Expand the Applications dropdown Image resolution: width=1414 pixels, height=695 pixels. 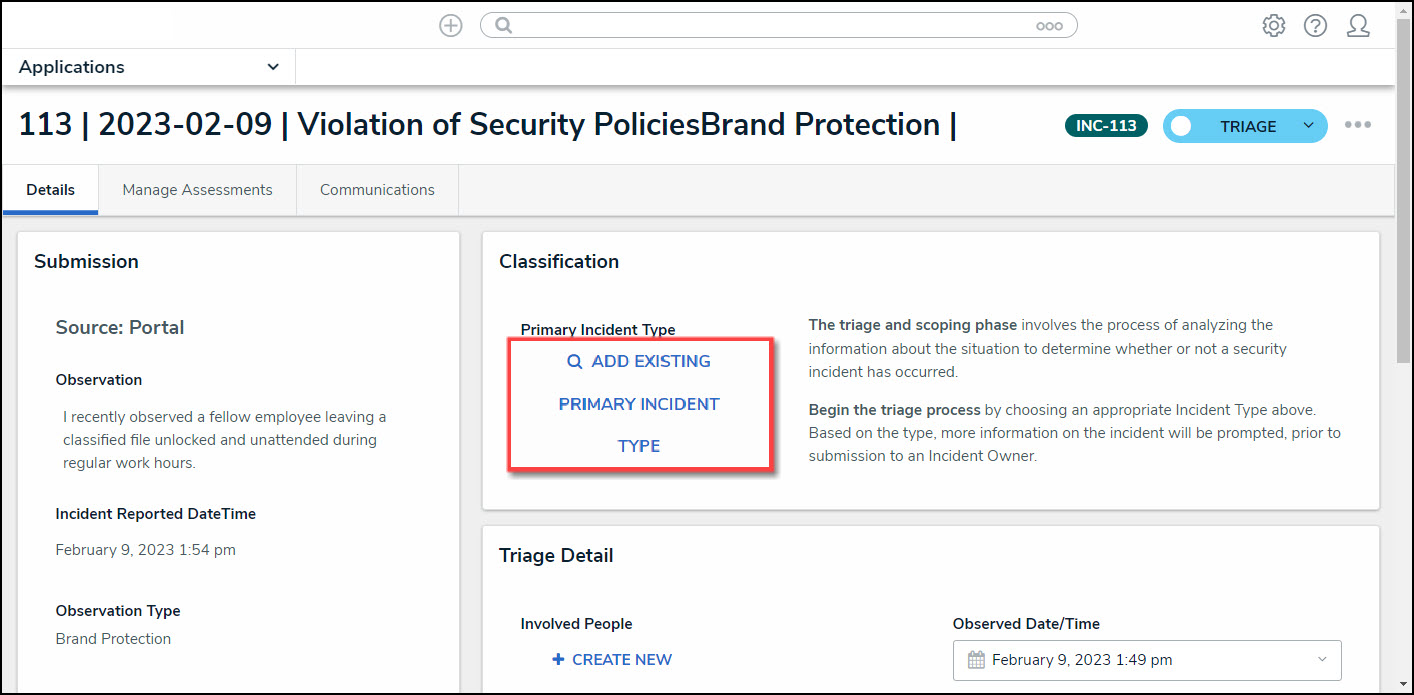click(273, 67)
